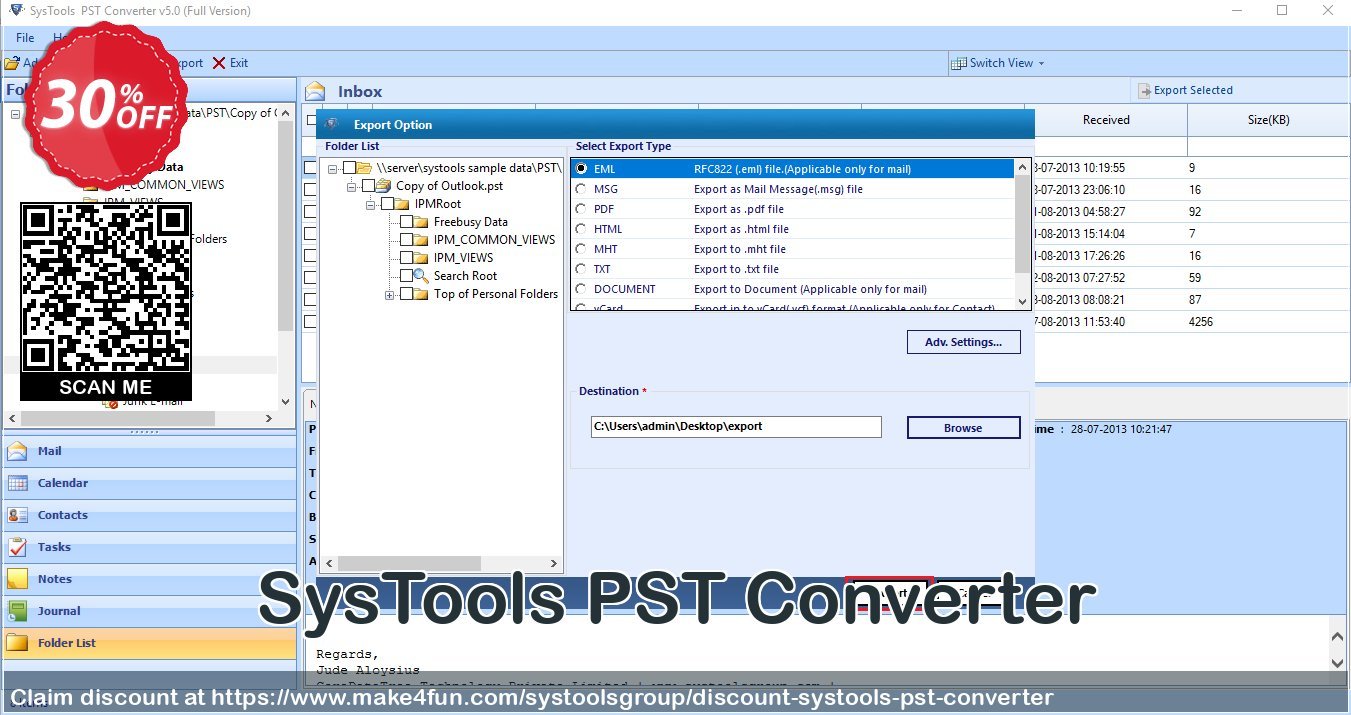Sort by the Size(KB) column header
1351x715 pixels.
click(1267, 120)
